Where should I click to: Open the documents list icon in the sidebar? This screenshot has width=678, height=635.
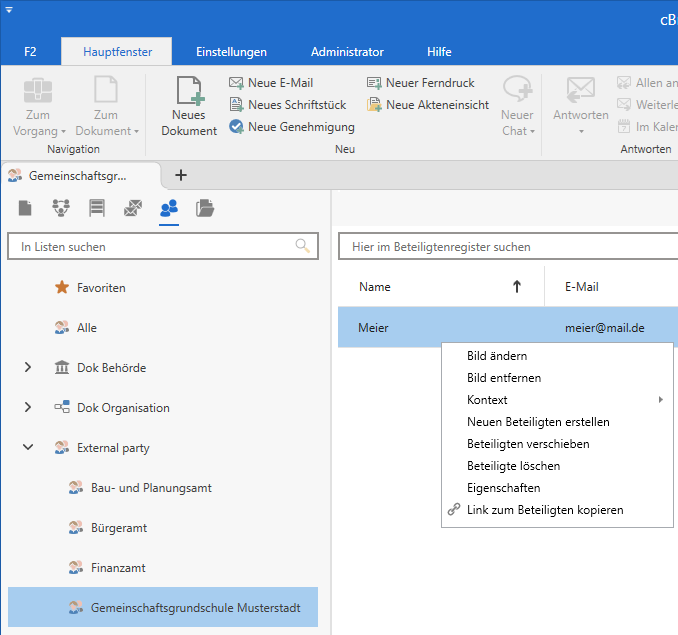[x=25, y=208]
